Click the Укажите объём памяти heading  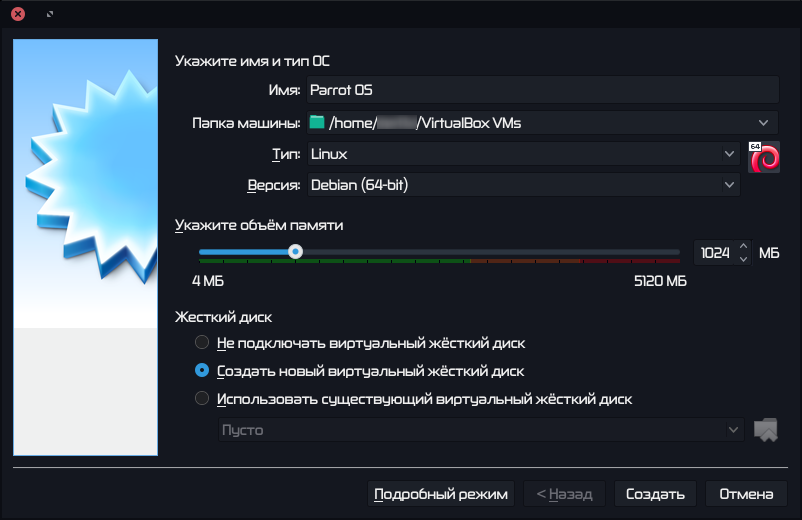coord(259,225)
